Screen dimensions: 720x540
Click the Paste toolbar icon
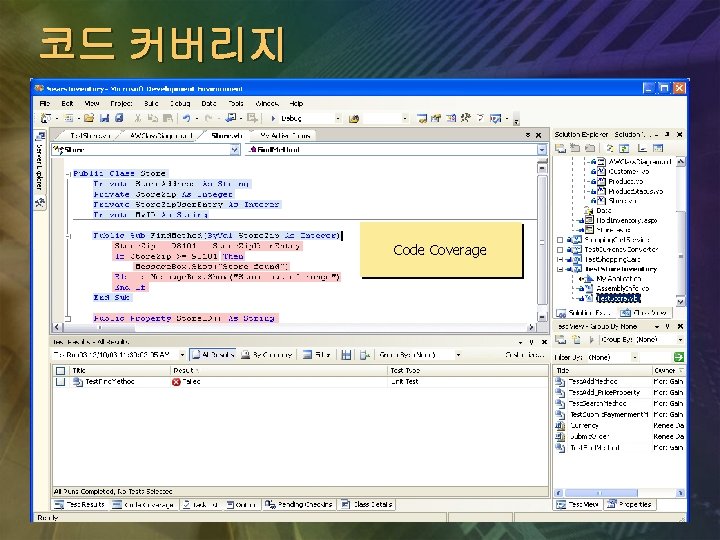tap(168, 118)
